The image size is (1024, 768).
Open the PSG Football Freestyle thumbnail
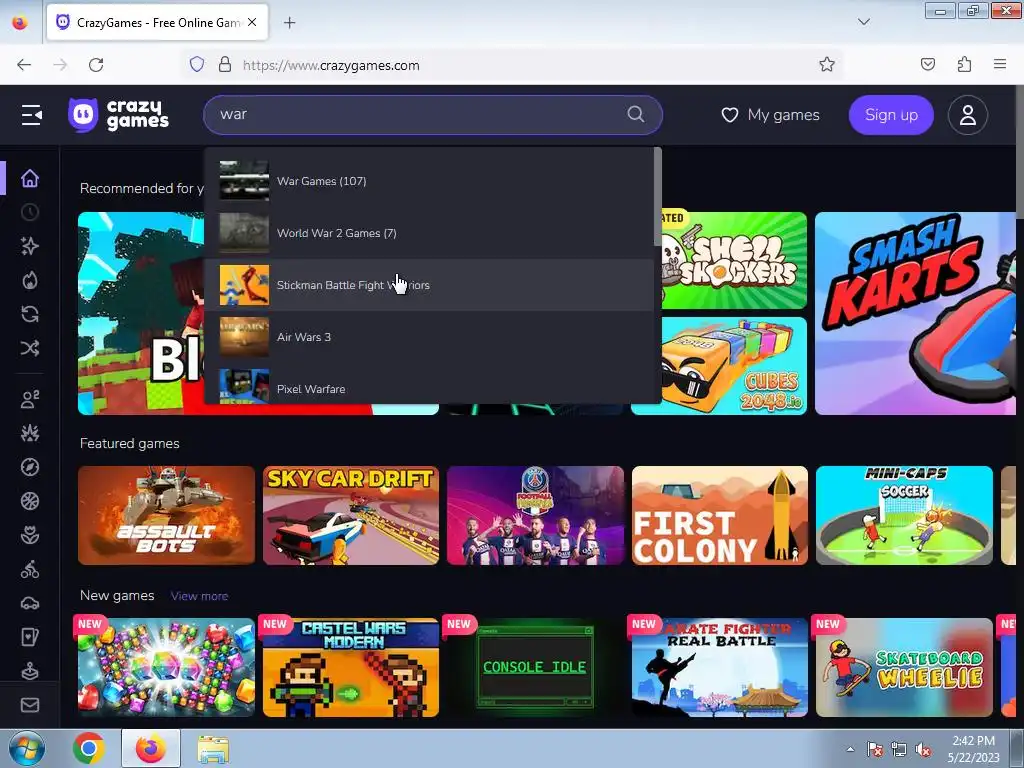point(535,515)
